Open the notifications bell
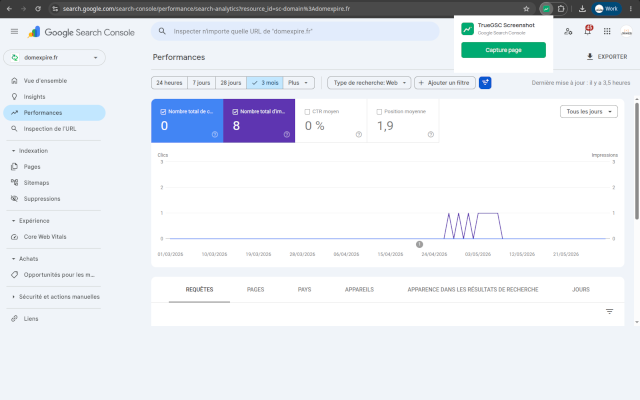The height and width of the screenshot is (400, 640). pyautogui.click(x=587, y=31)
